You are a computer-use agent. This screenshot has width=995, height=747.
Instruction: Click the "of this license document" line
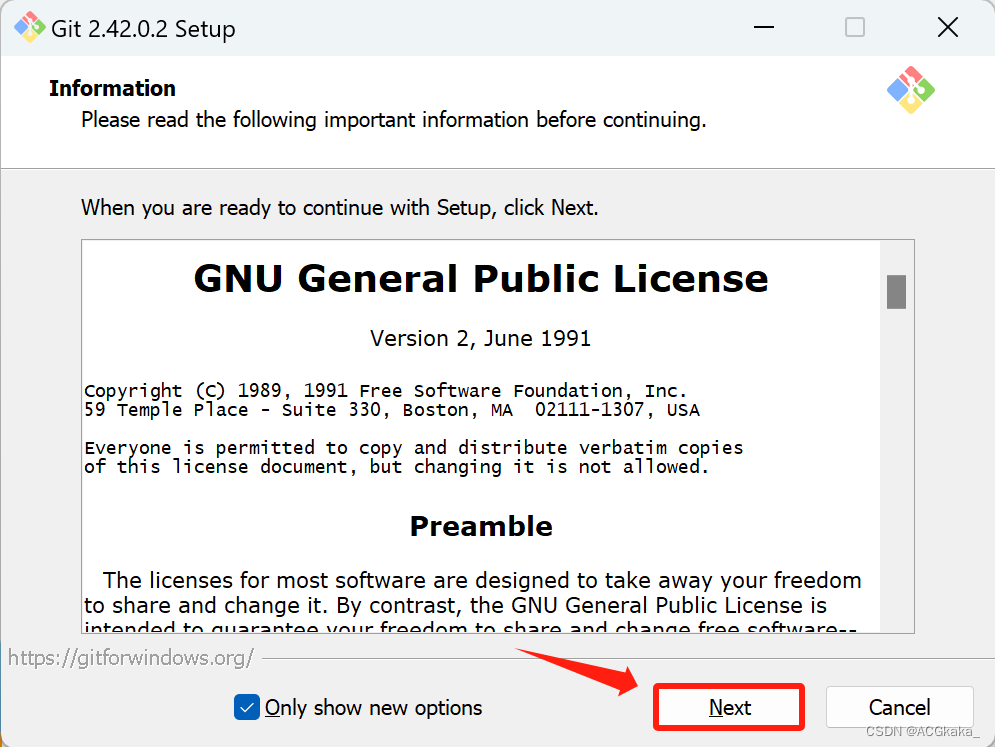point(396,467)
